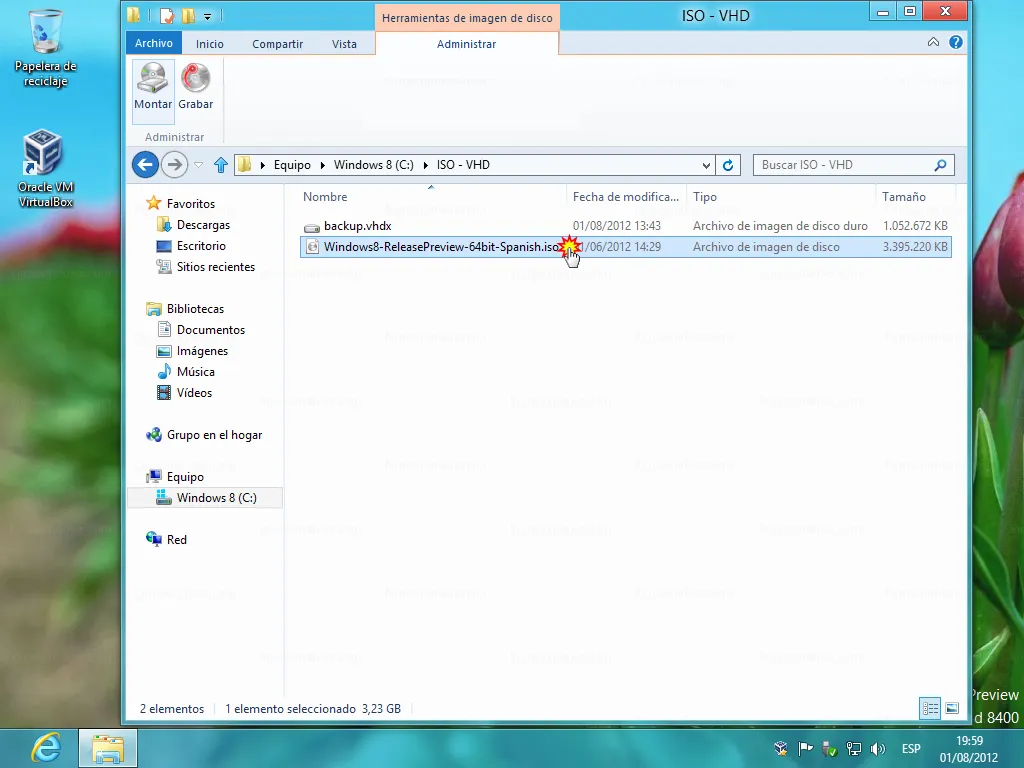Click the Herramientas de imagen de disco header
Screen dimensions: 1024x768
pyautogui.click(x=467, y=18)
